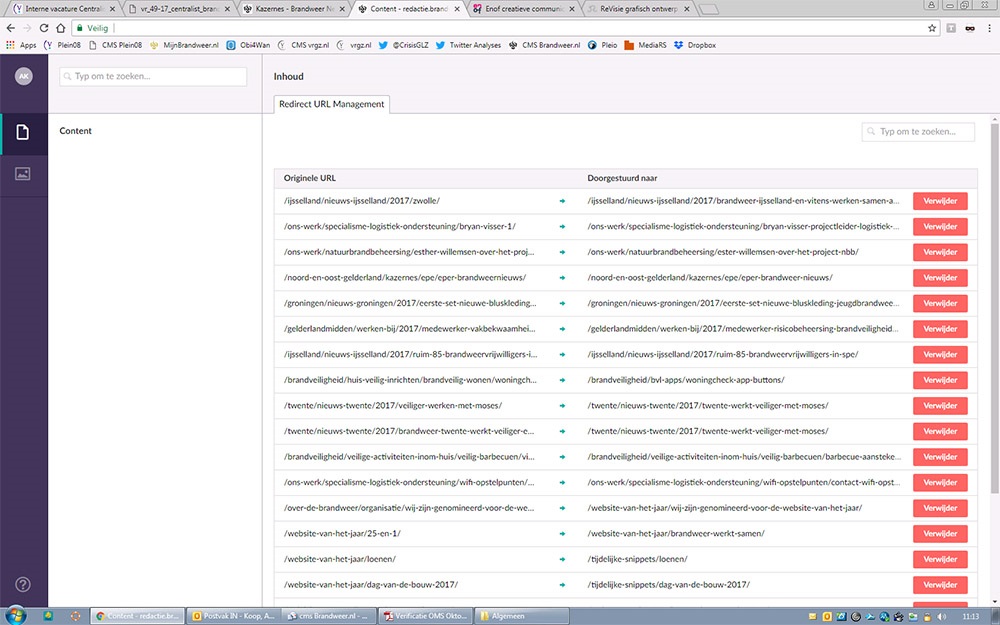Select the Content tree item
1000x625 pixels.
(x=76, y=131)
